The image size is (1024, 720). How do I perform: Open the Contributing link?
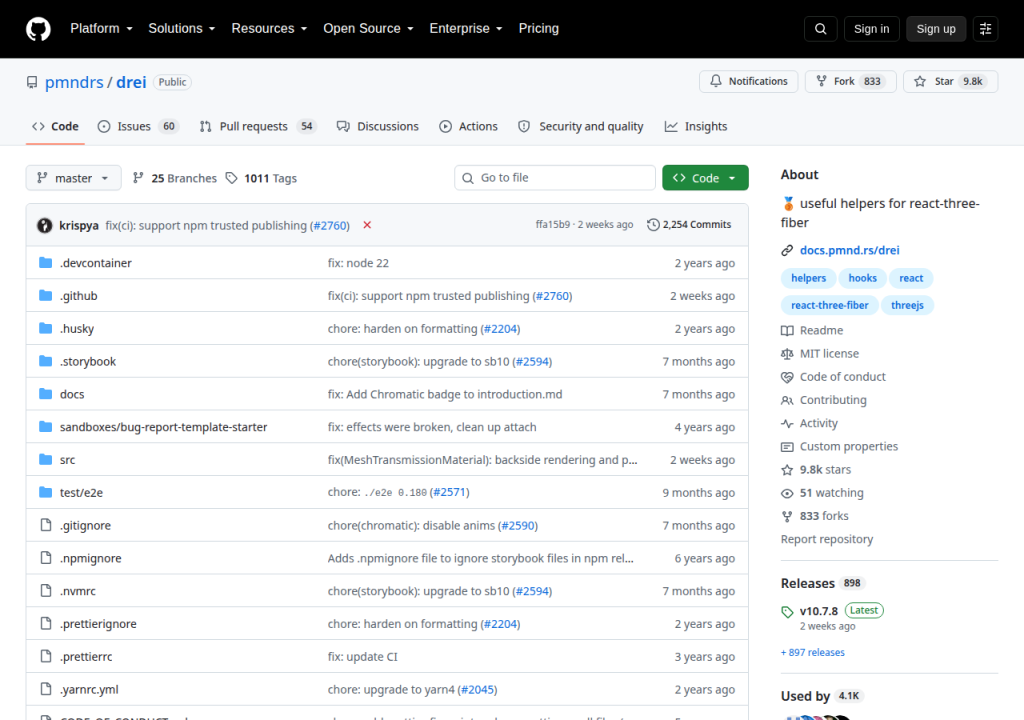[x=824, y=400]
